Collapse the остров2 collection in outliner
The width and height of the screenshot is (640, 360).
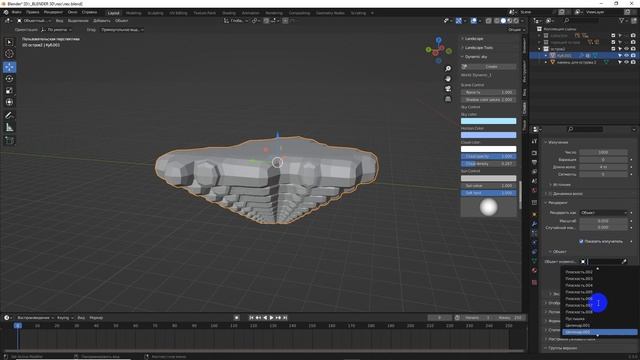(539, 49)
